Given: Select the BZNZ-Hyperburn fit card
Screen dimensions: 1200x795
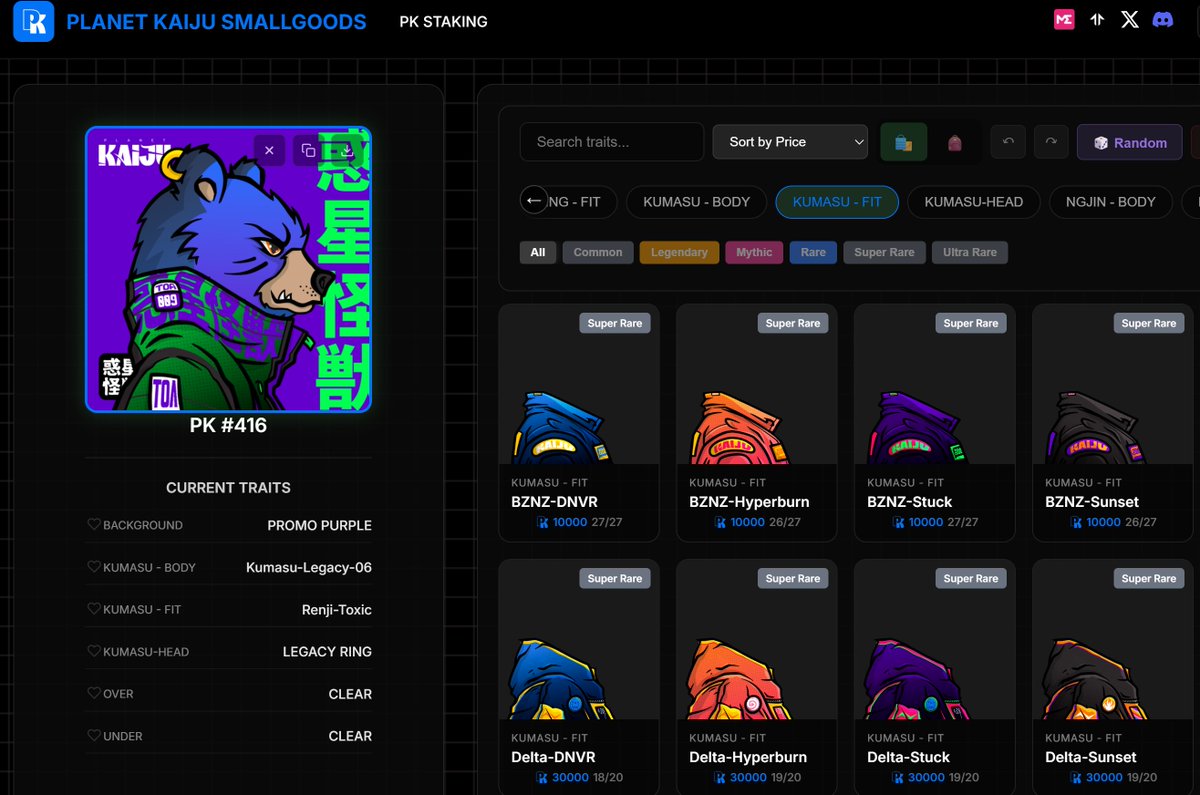Looking at the screenshot, I should [757, 423].
